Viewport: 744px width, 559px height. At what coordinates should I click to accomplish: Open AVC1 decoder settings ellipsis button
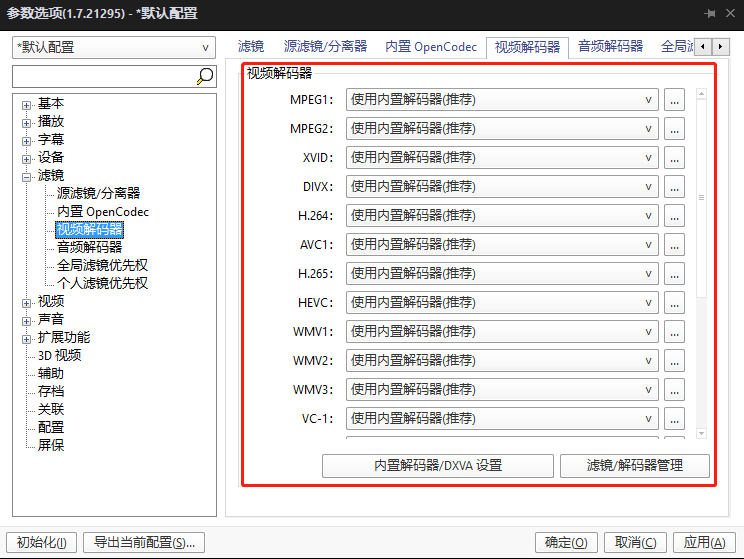pyautogui.click(x=674, y=245)
